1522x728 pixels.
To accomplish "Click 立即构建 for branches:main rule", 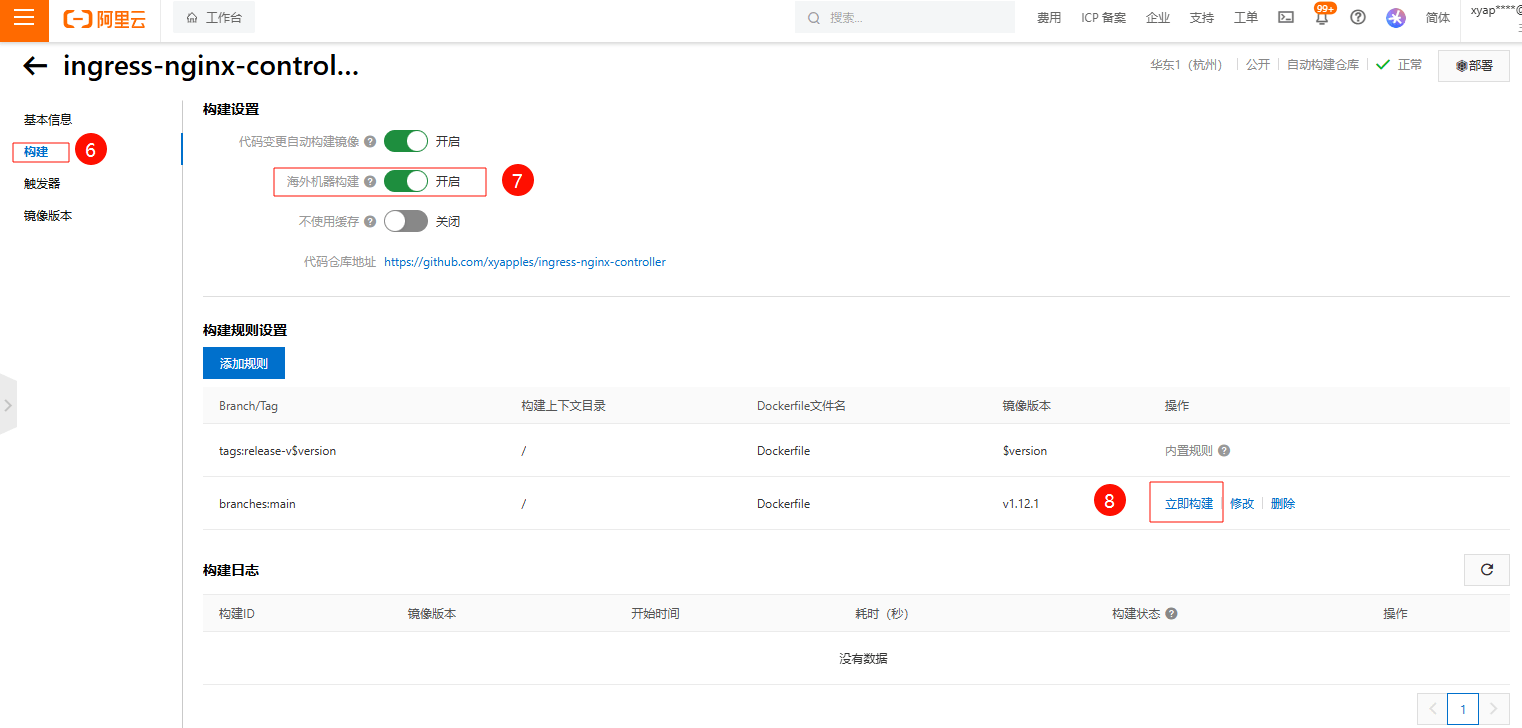I will pyautogui.click(x=1188, y=504).
